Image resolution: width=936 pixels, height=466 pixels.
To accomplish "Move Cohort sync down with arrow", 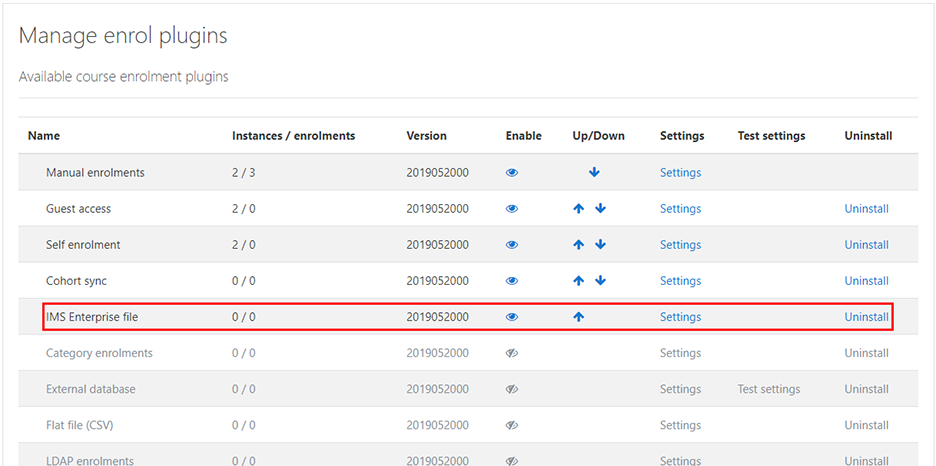I will point(600,281).
